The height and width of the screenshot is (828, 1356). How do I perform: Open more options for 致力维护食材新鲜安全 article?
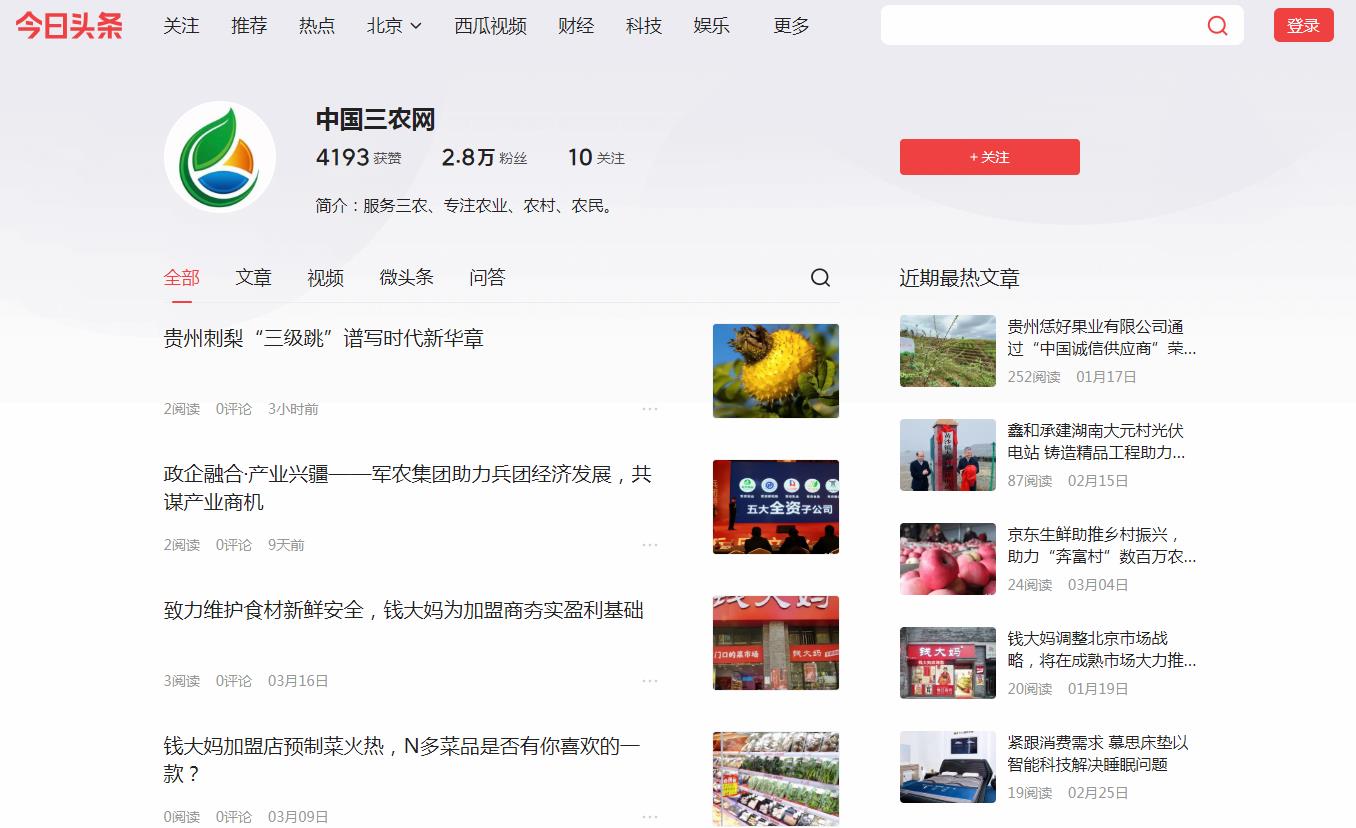click(x=650, y=681)
